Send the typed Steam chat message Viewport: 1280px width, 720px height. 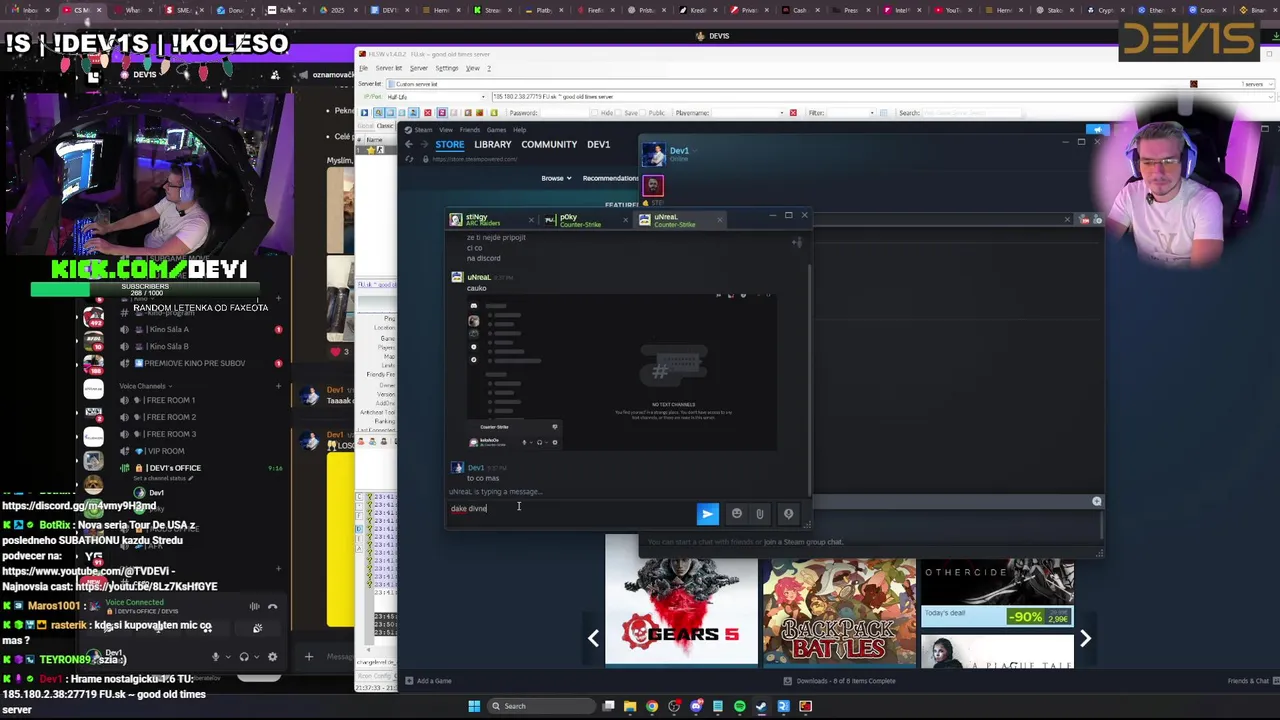pos(707,514)
